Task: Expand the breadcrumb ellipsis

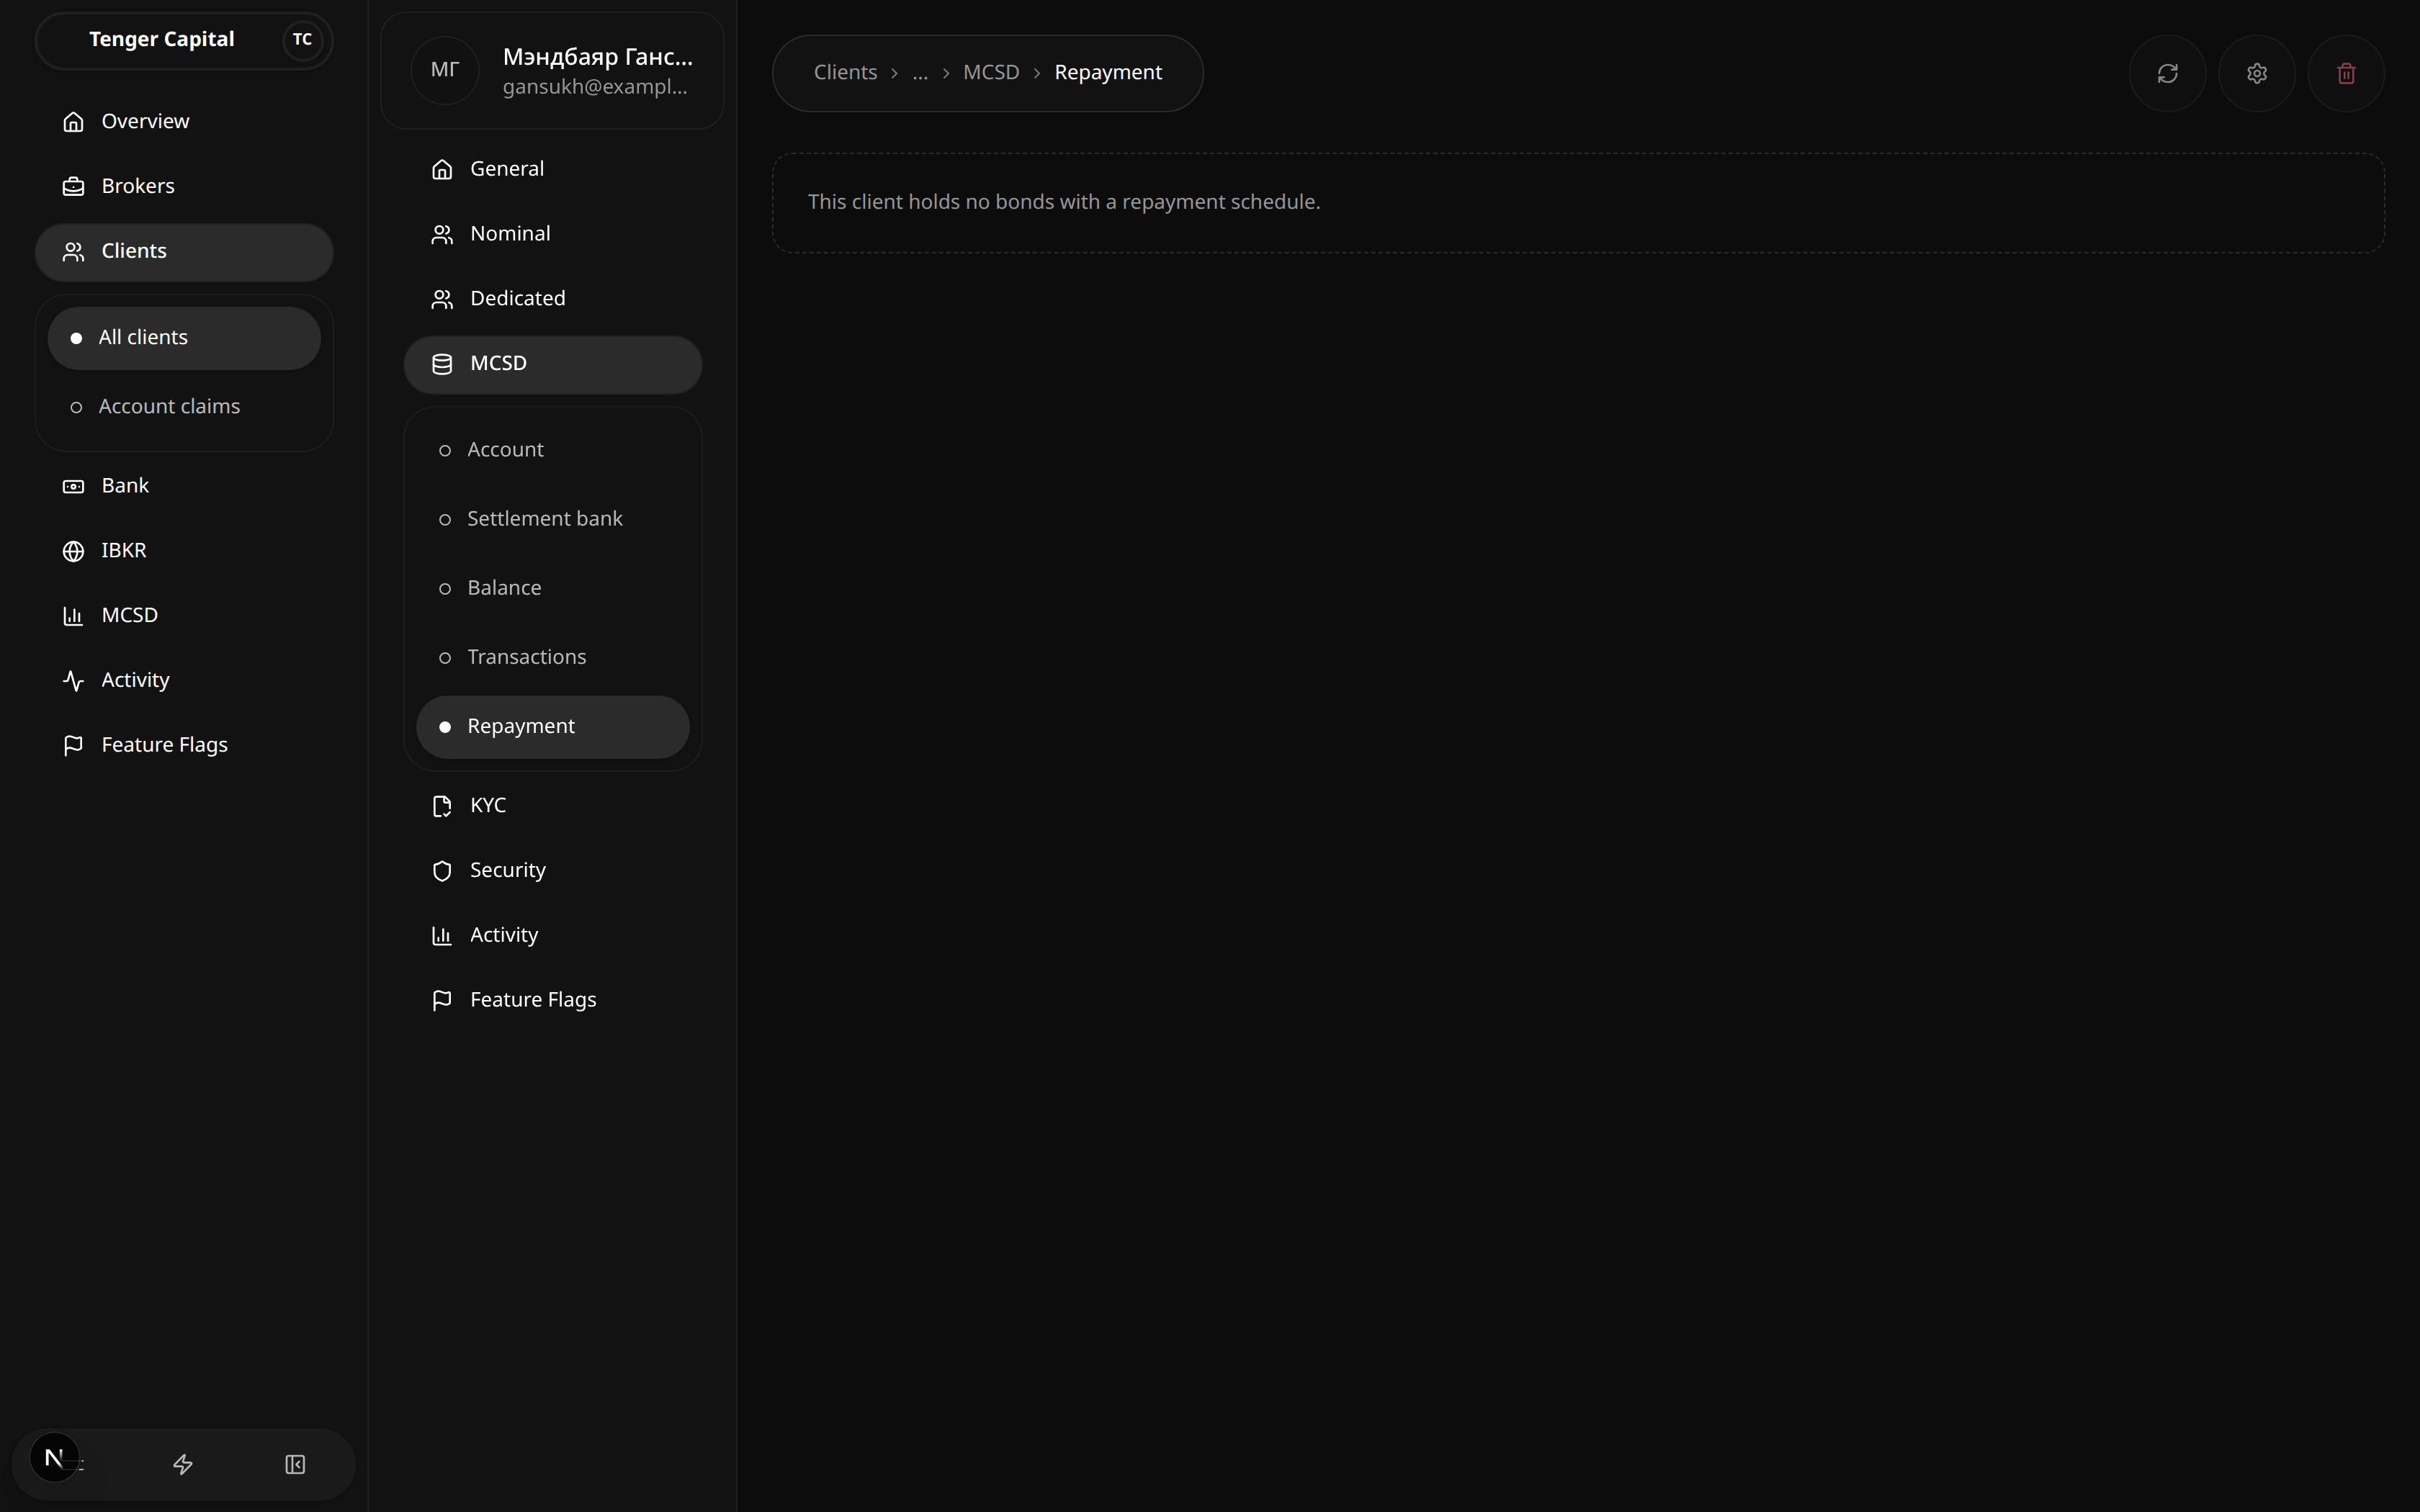Action: point(920,73)
